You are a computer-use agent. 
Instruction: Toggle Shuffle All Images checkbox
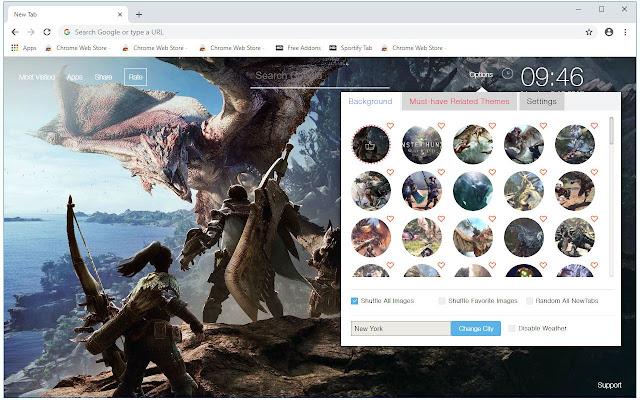tap(354, 301)
